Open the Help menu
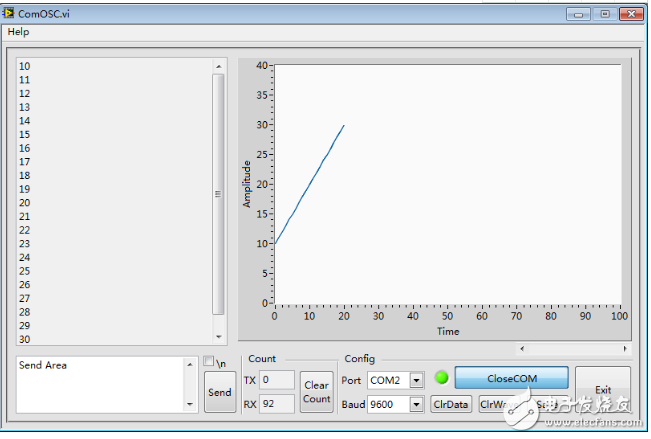 pyautogui.click(x=19, y=32)
